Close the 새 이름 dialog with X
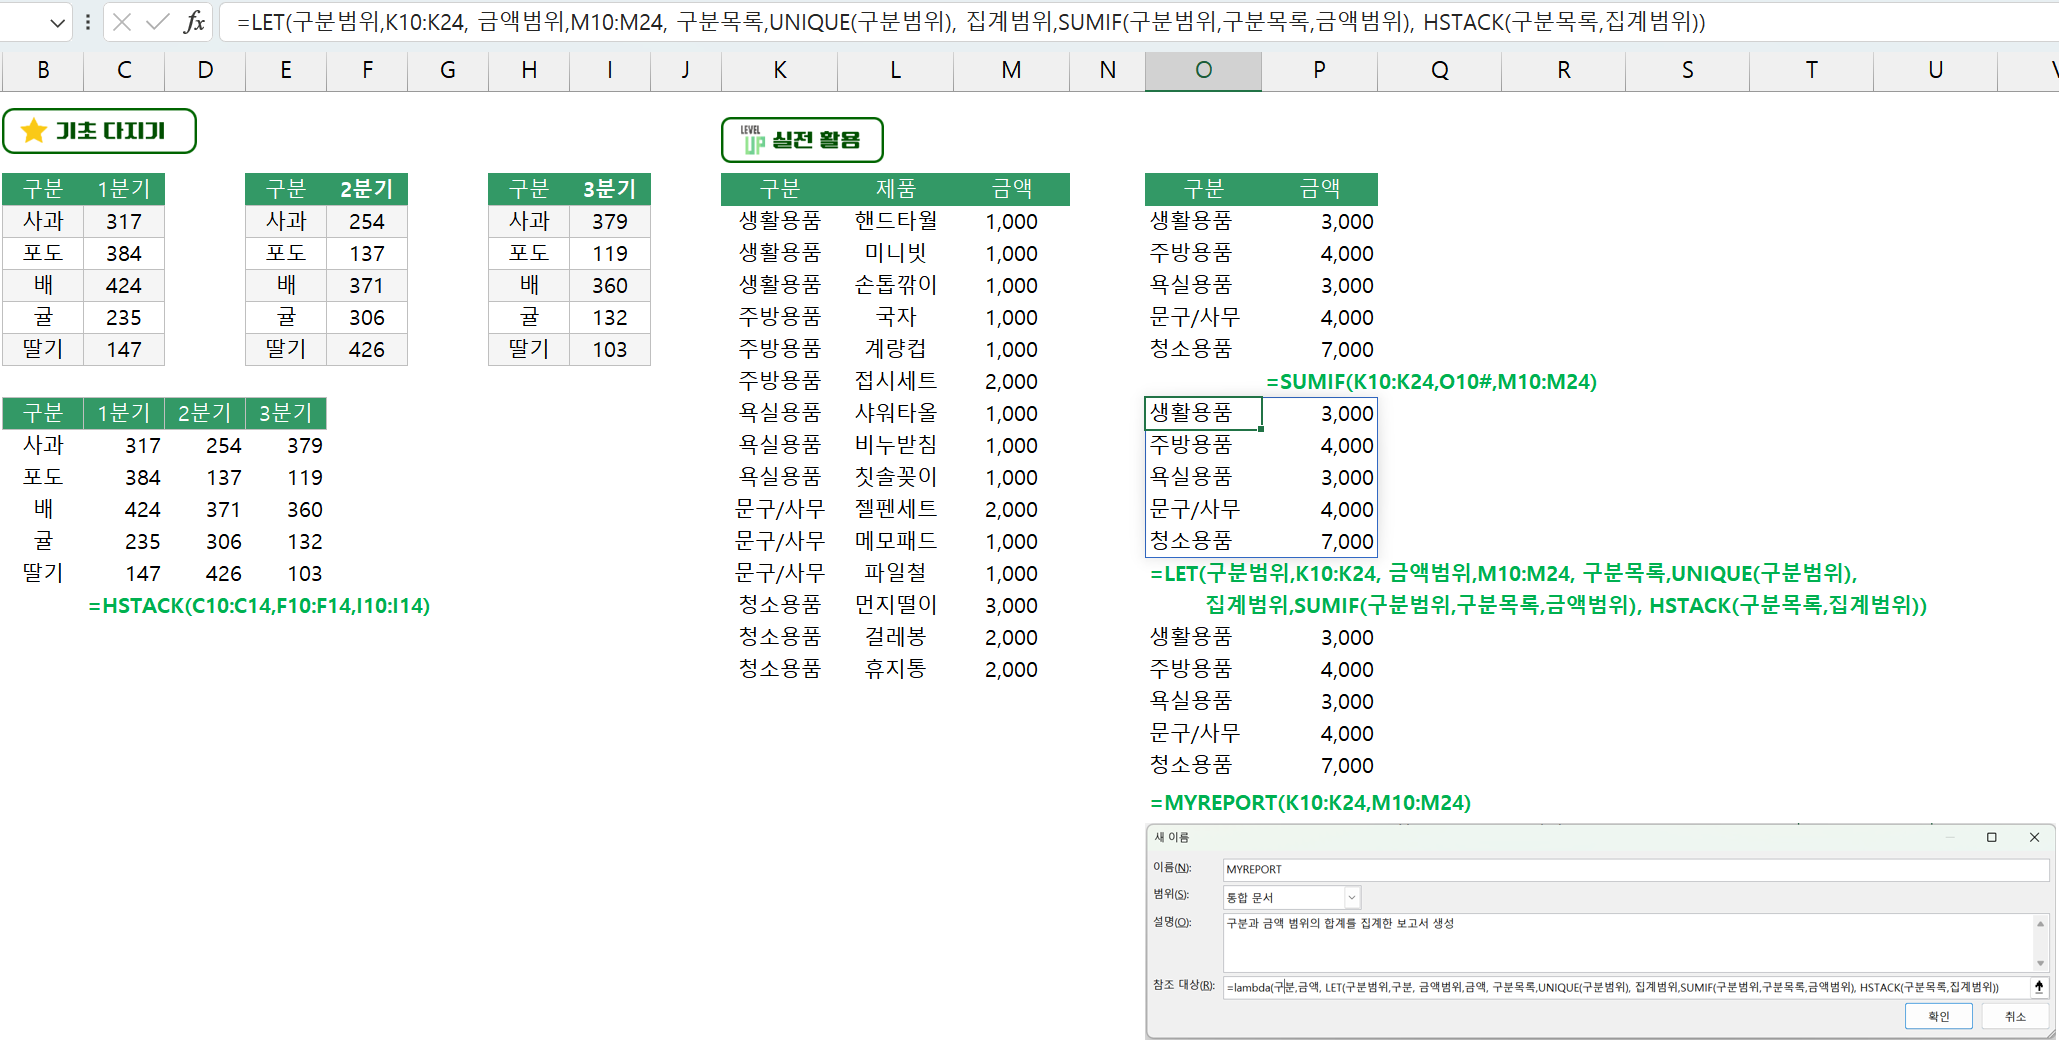2059x1042 pixels. [x=2034, y=837]
